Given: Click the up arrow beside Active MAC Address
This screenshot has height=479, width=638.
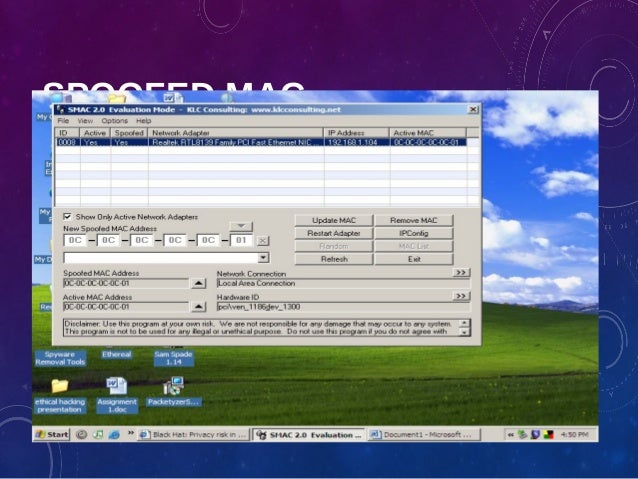Looking at the screenshot, I should pos(198,308).
